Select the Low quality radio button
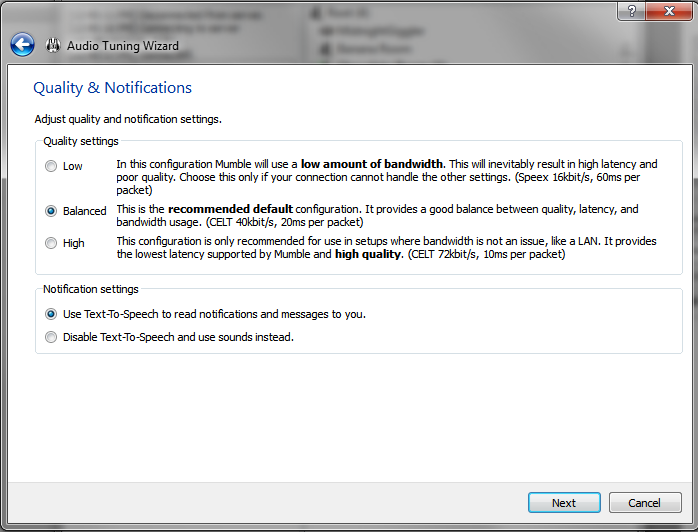This screenshot has width=698, height=532. (51, 166)
